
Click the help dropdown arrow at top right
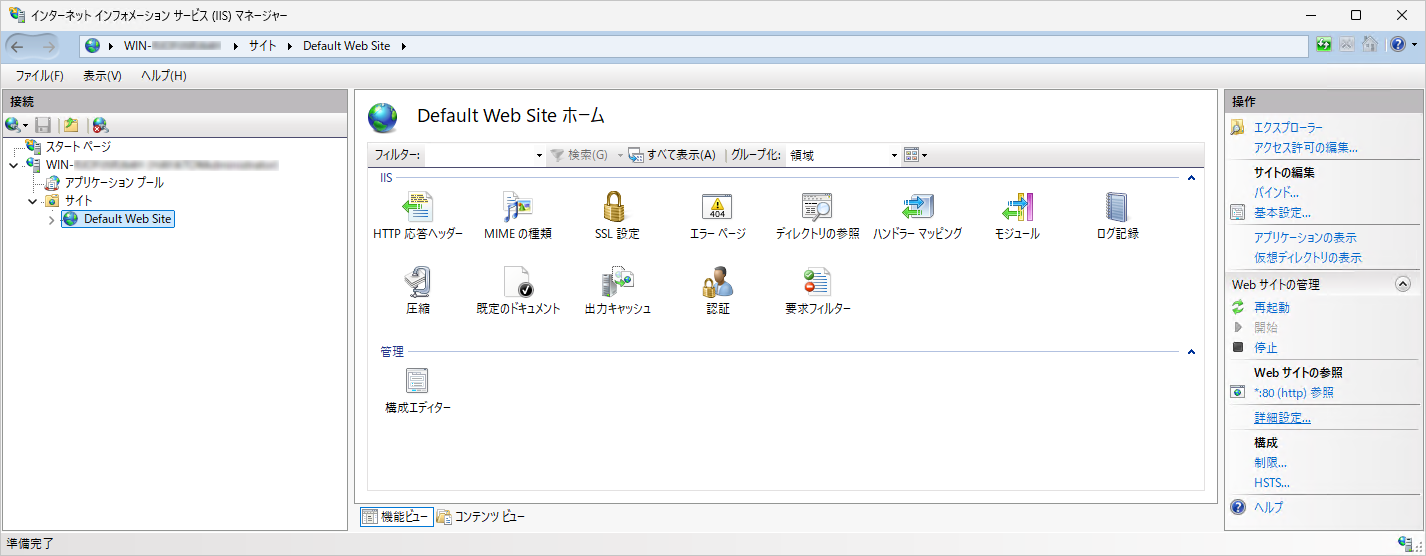tap(1414, 45)
